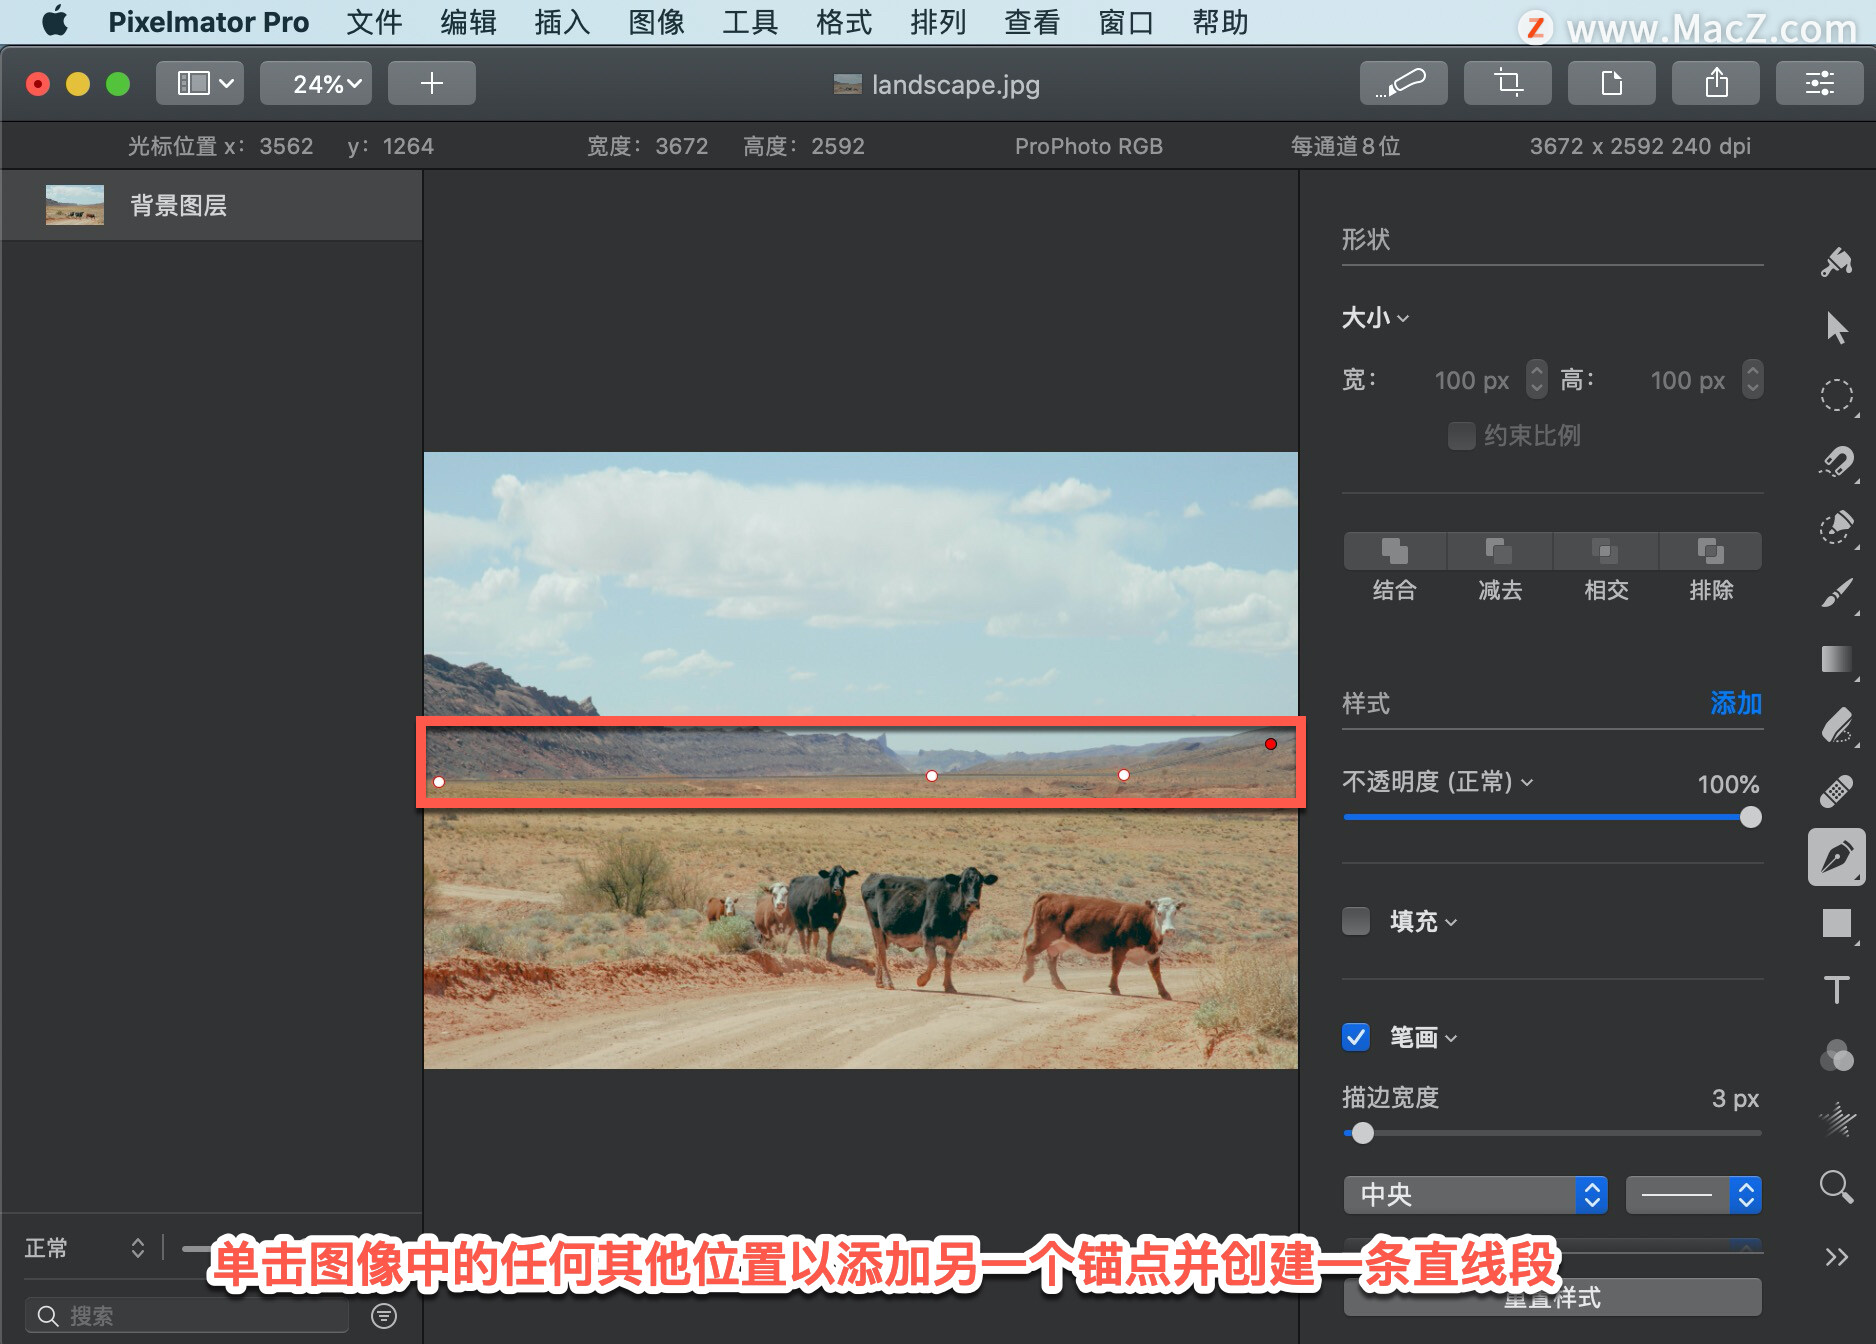Select the Zoom magnifier tool
The width and height of the screenshot is (1876, 1344).
click(1836, 1187)
